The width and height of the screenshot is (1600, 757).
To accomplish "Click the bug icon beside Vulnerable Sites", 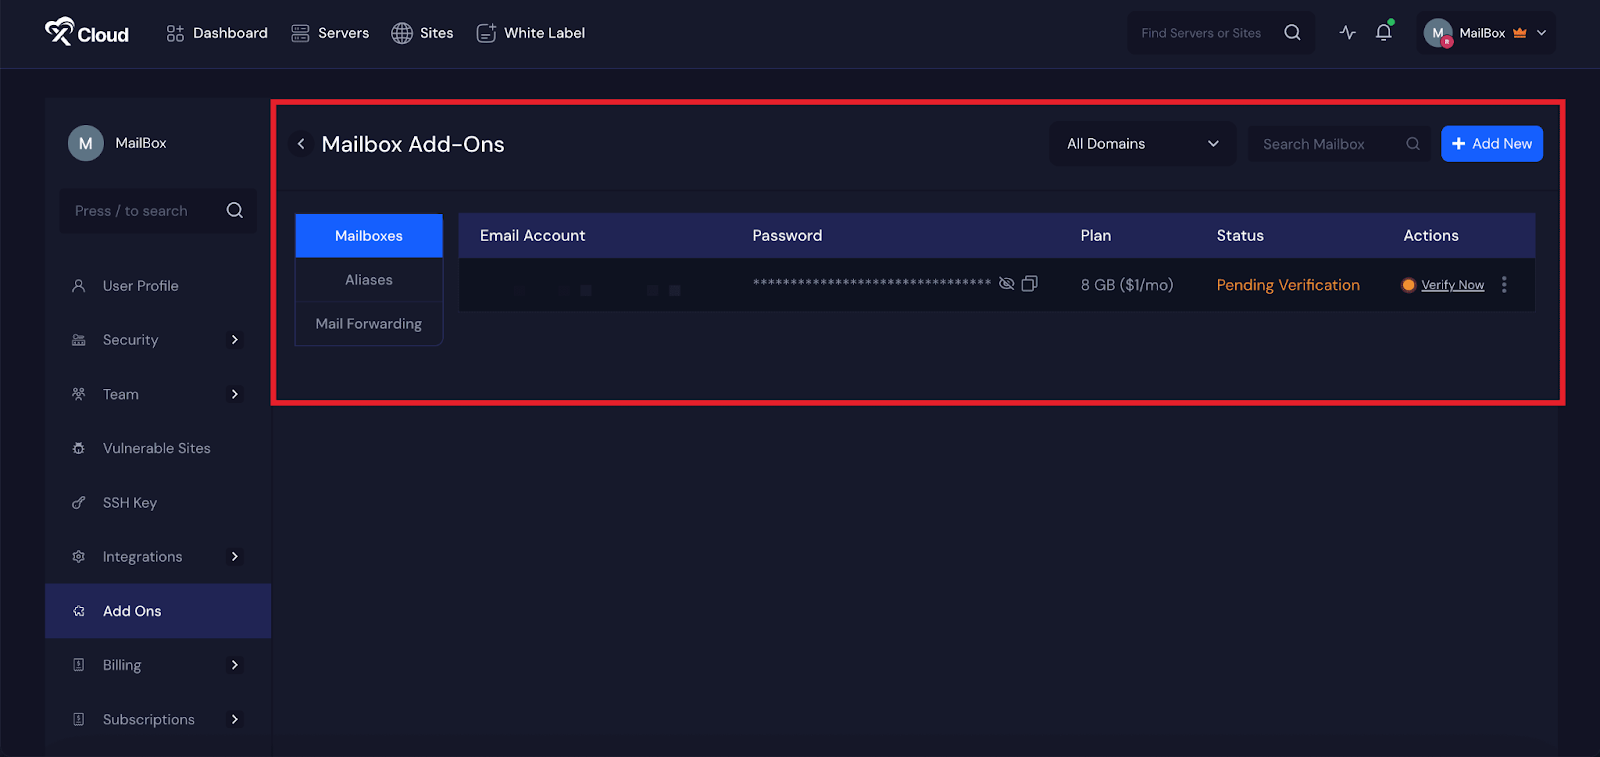I will 79,448.
